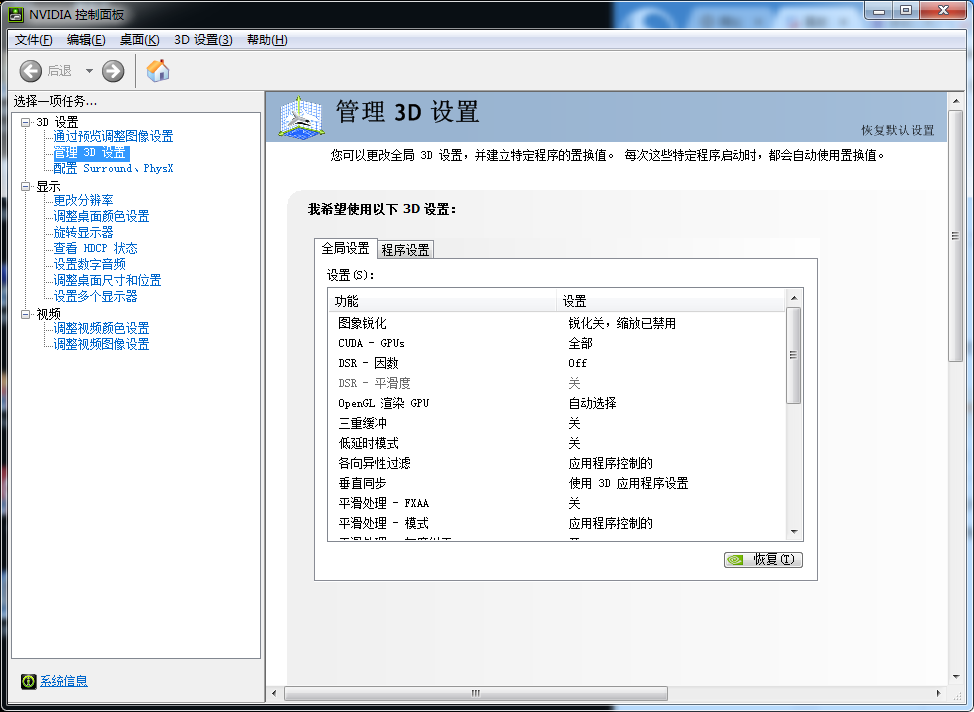The height and width of the screenshot is (712, 974).
Task: Open the 编辑(E) menu
Action: click(x=86, y=40)
